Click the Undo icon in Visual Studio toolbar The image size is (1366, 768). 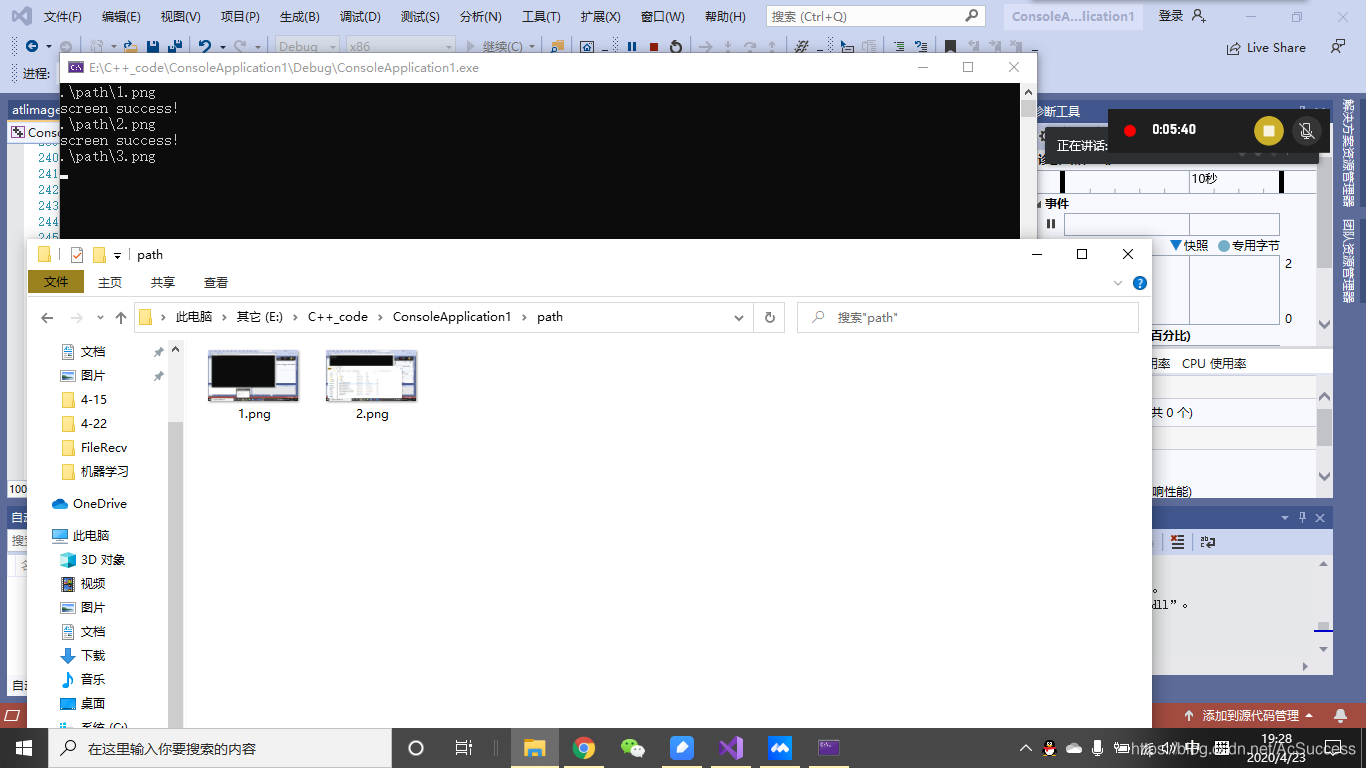tap(205, 45)
